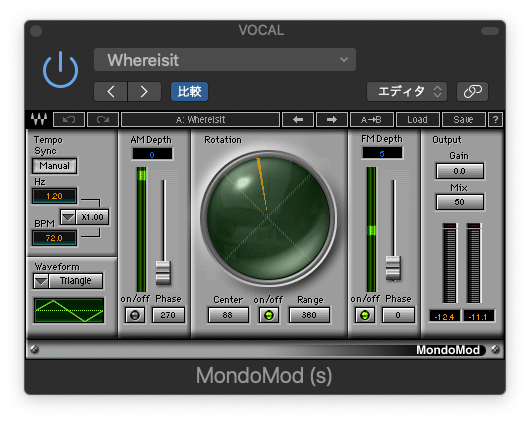Image resolution: width=530 pixels, height=423 pixels.
Task: Open the Load menu
Action: pos(417,119)
